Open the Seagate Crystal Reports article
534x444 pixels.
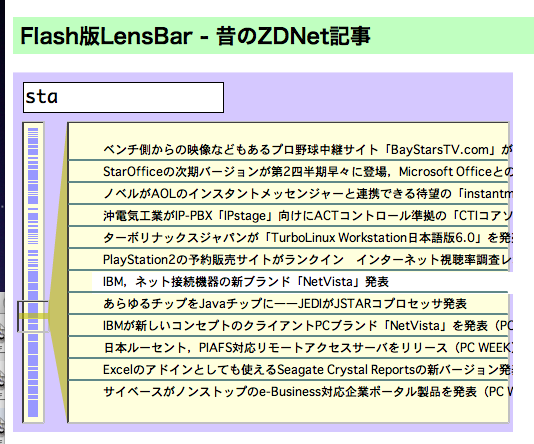click(289, 369)
